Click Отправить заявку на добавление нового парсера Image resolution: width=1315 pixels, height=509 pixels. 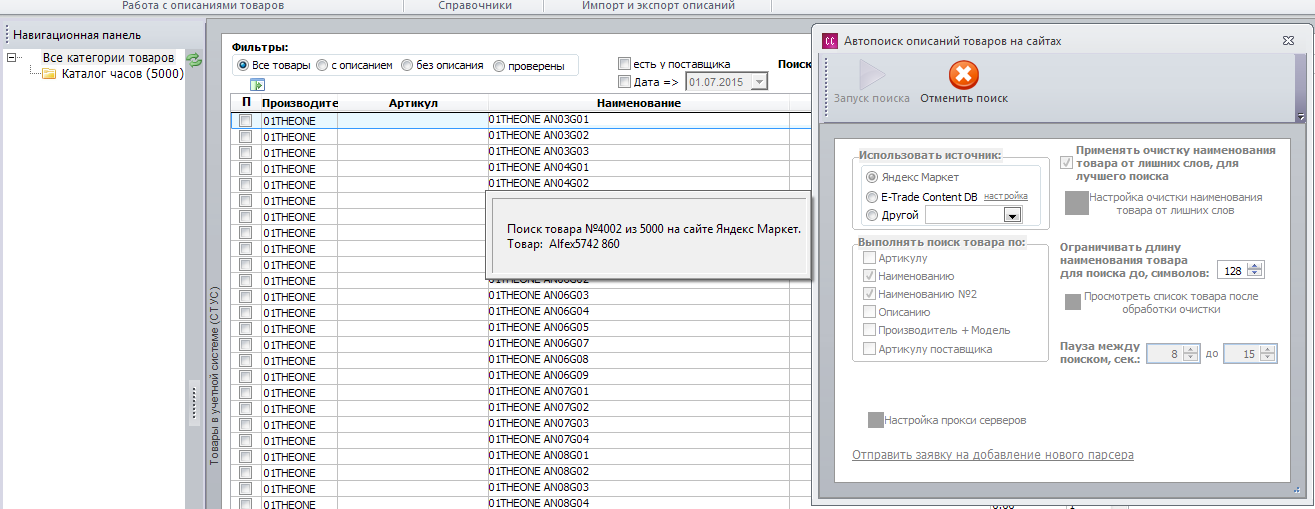[992, 455]
